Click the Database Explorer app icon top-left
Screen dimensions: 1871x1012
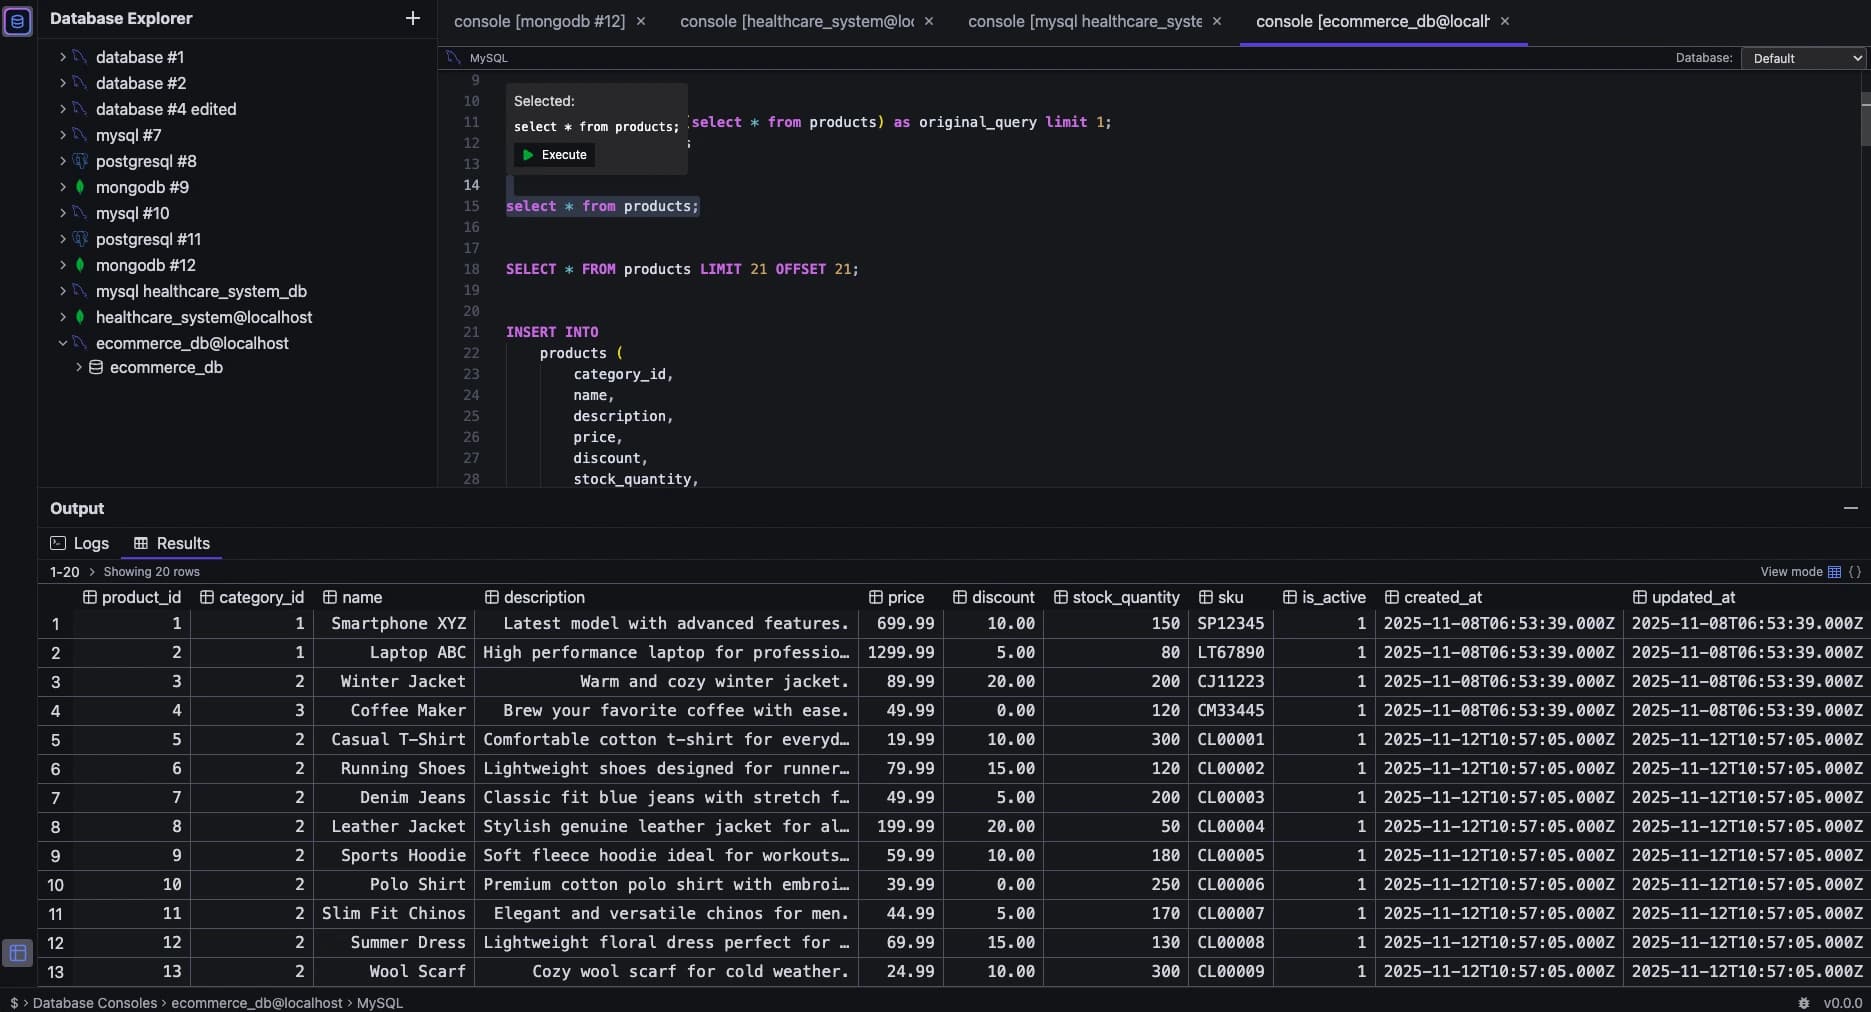pos(18,21)
